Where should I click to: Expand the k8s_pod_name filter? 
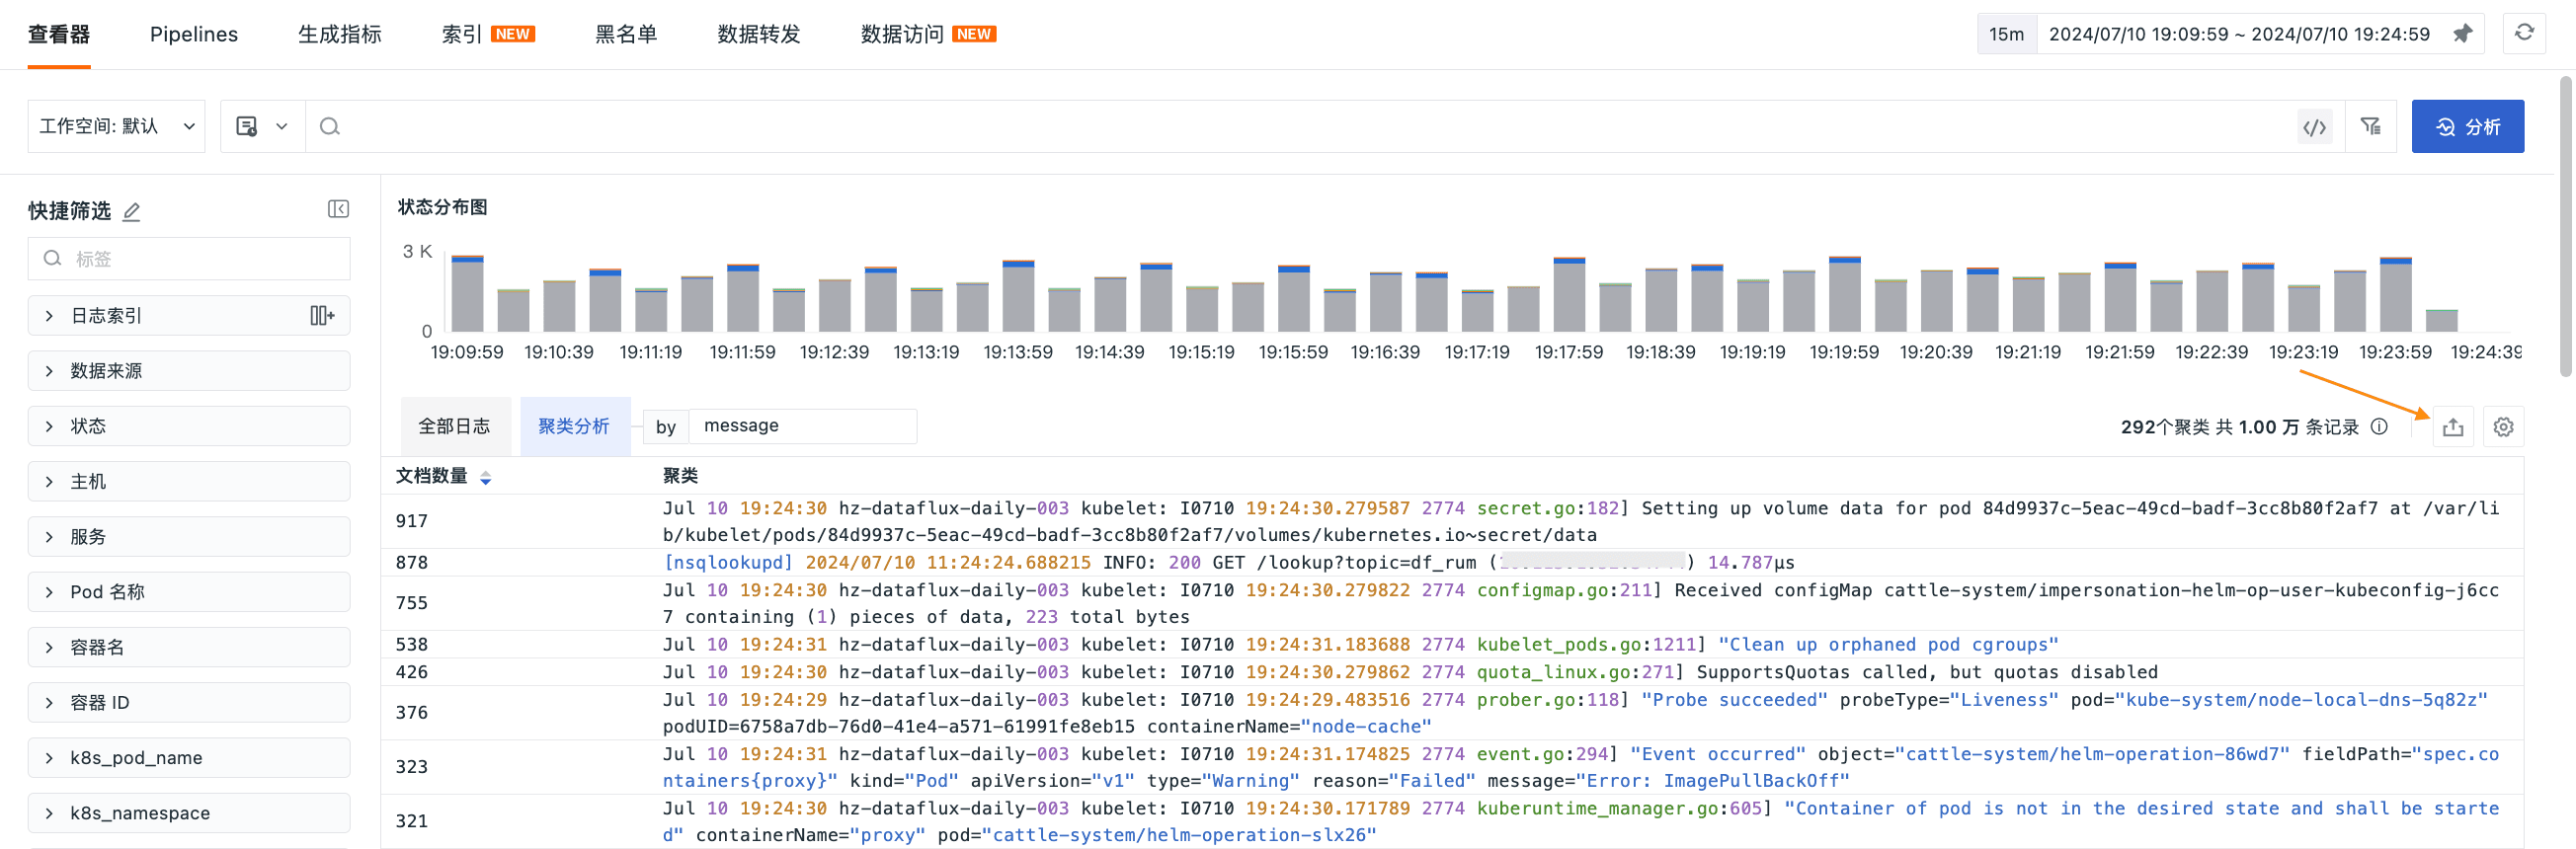[189, 758]
